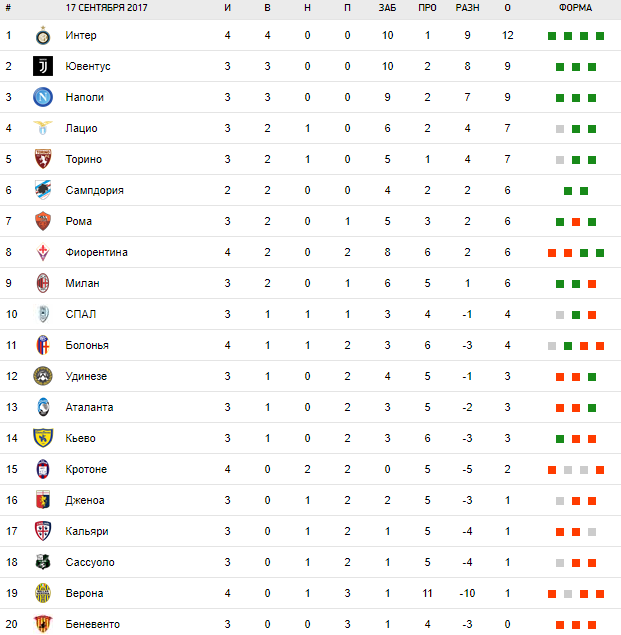Click the Кротоне team name
The height and width of the screenshot is (635, 621).
86,470
